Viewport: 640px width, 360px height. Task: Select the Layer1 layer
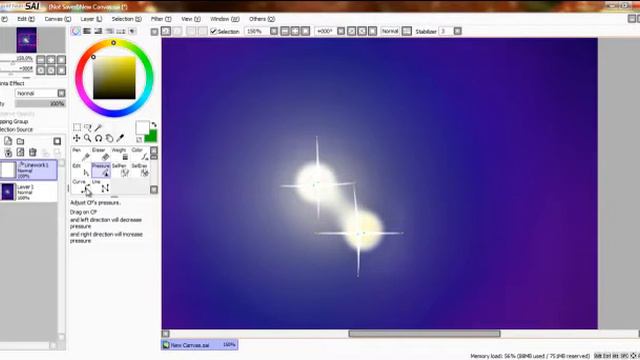(29, 192)
